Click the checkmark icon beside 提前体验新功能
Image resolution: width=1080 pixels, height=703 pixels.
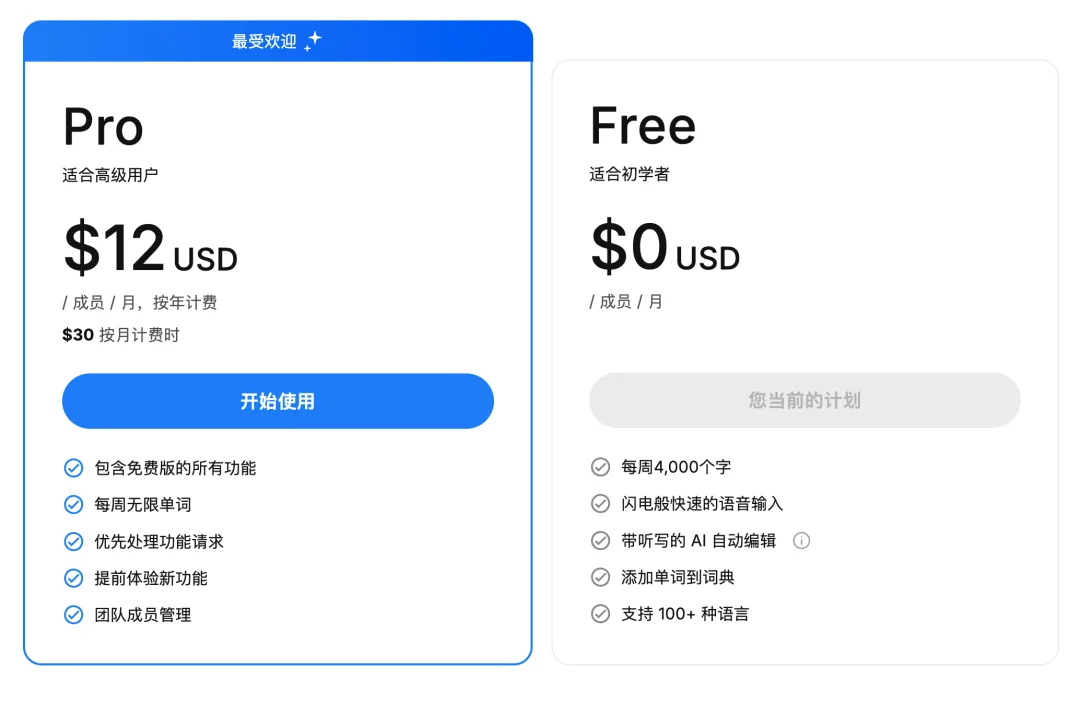[74, 578]
